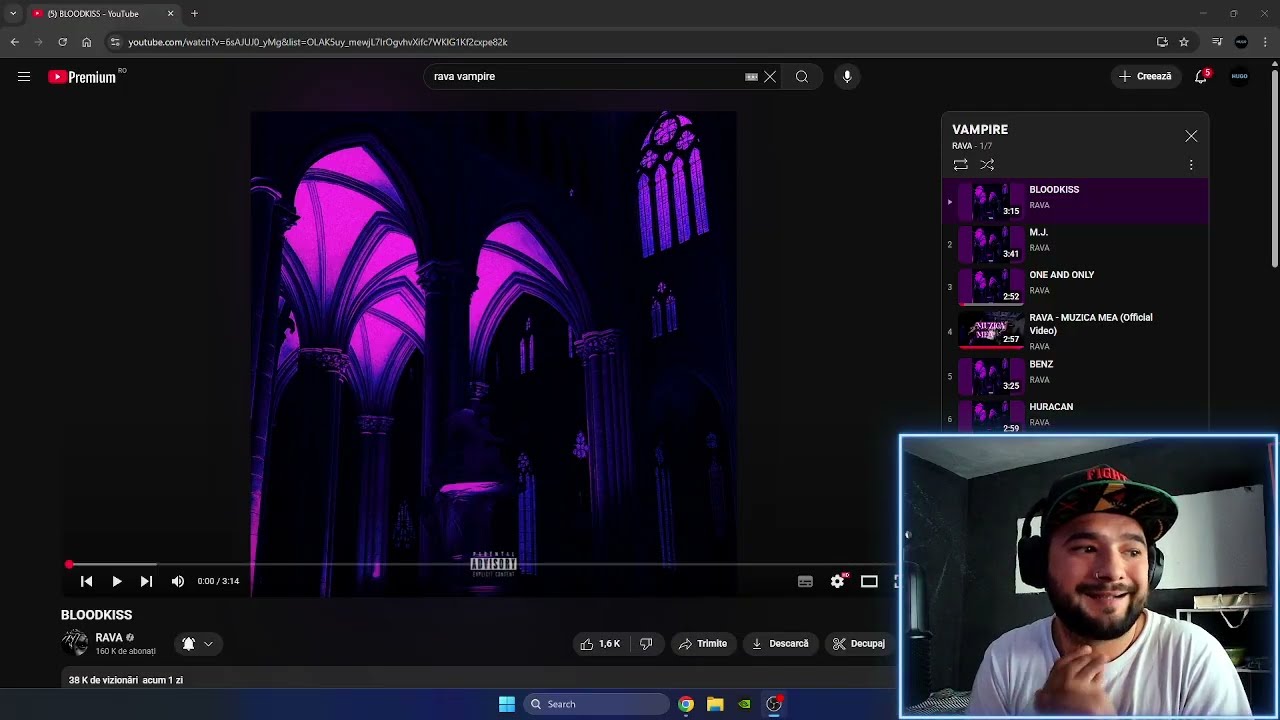
Task: Skip to next video in player
Action: pos(147,581)
